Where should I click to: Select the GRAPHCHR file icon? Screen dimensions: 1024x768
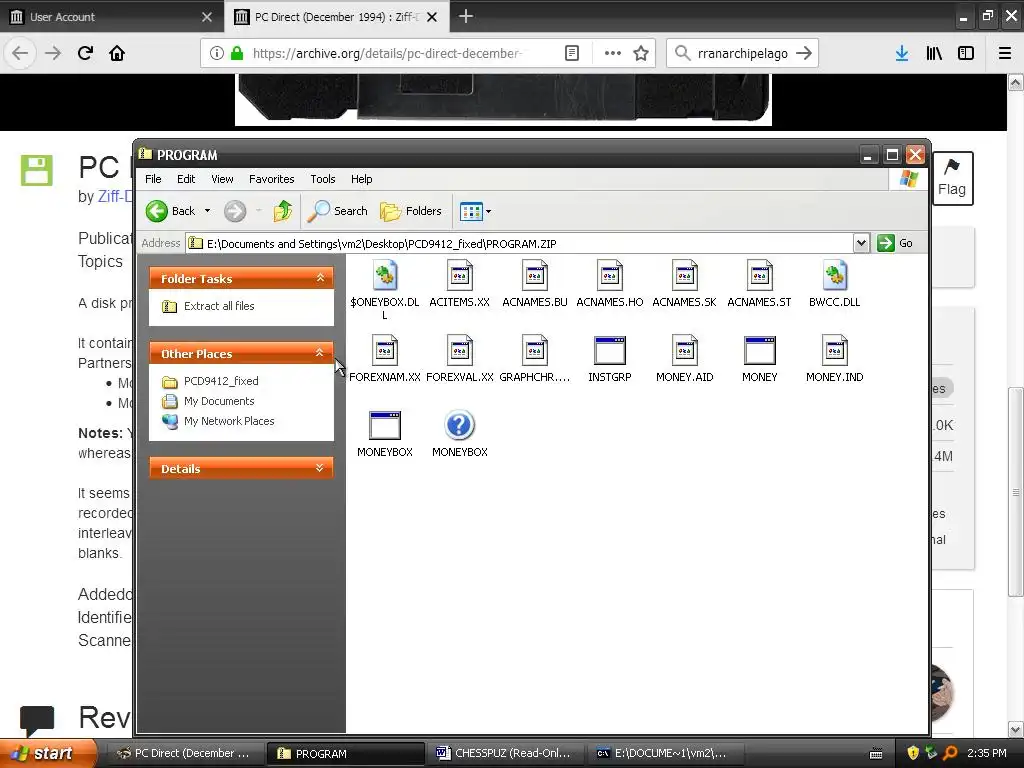tap(535, 350)
